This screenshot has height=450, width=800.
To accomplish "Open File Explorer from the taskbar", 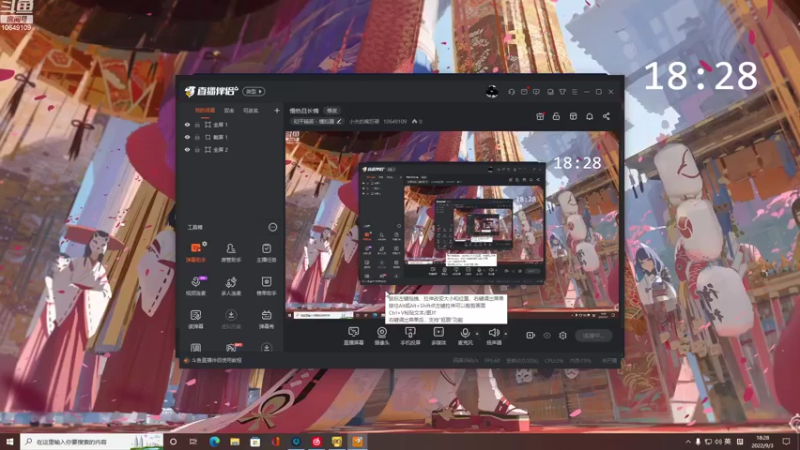I will tap(235, 441).
